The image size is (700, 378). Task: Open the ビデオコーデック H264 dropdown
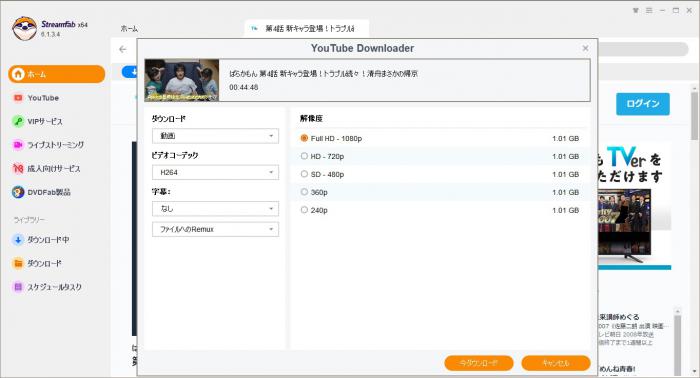coord(215,172)
